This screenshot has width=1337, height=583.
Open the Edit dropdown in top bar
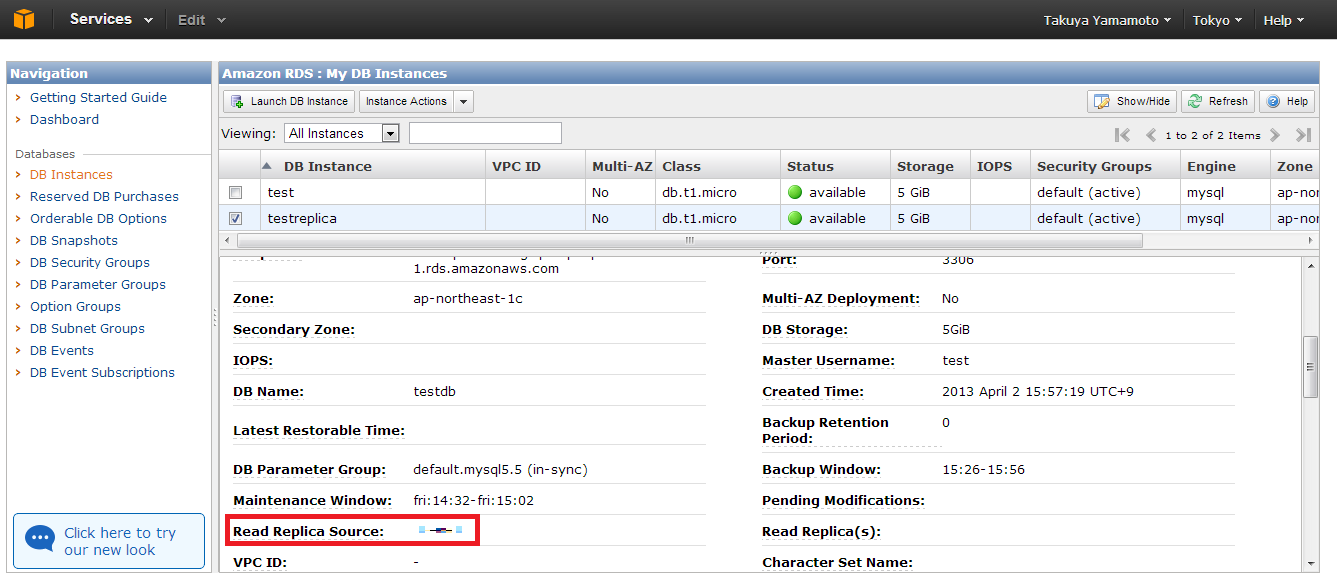pyautogui.click(x=201, y=20)
